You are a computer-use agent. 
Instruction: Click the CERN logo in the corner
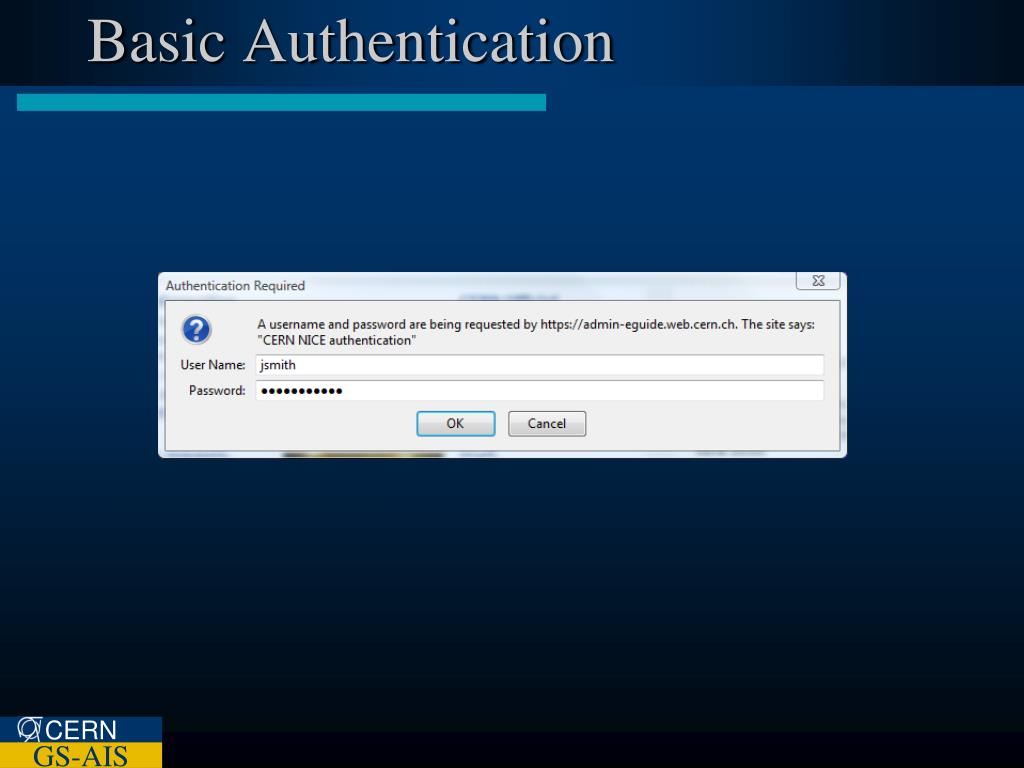67,729
